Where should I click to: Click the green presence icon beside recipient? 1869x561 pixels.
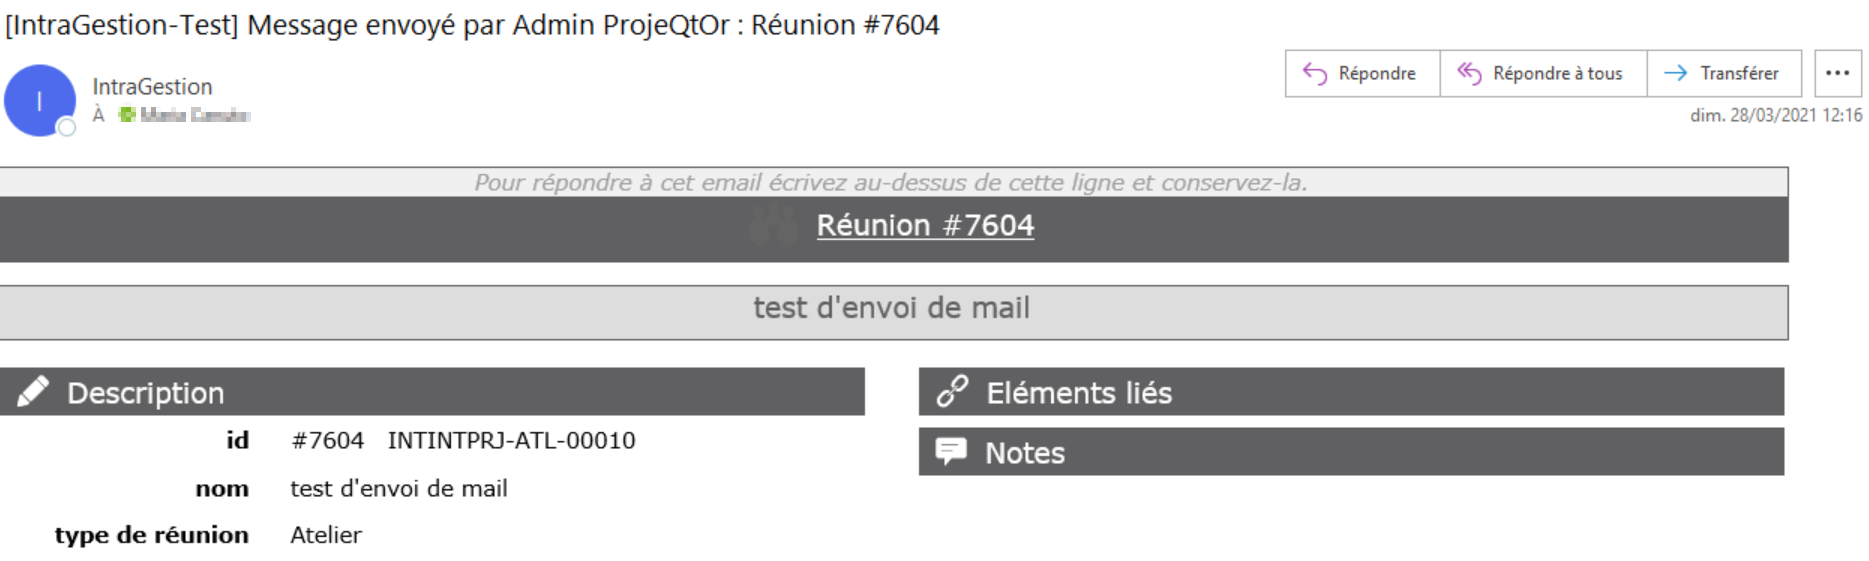(127, 115)
